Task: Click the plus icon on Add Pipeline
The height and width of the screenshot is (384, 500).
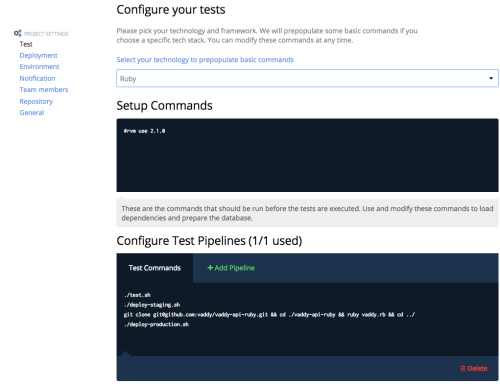Action: tap(210, 268)
